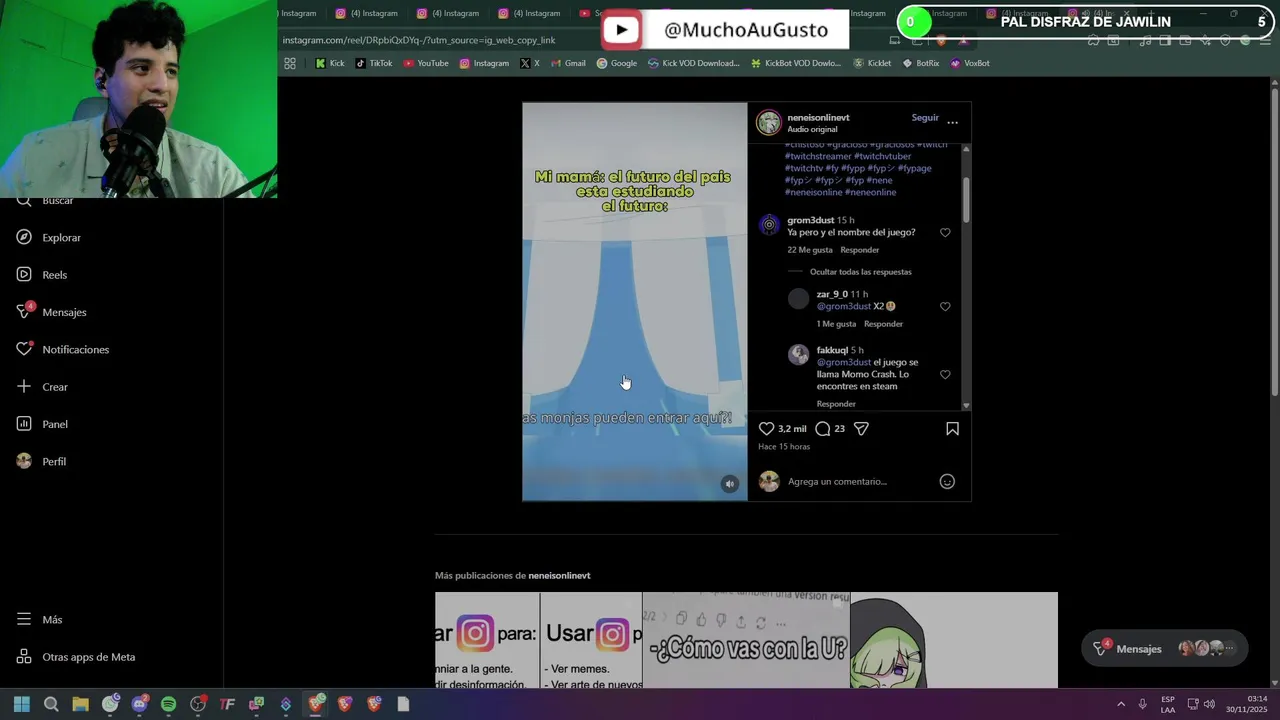Open Notificaciones in the sidebar

[x=62, y=349]
